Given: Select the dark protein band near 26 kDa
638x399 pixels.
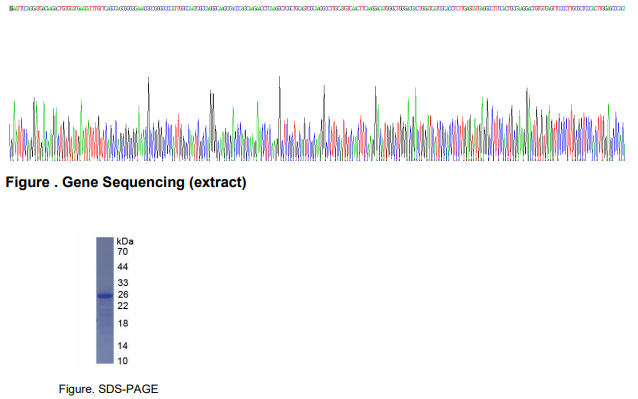Looking at the screenshot, I should click(x=105, y=296).
